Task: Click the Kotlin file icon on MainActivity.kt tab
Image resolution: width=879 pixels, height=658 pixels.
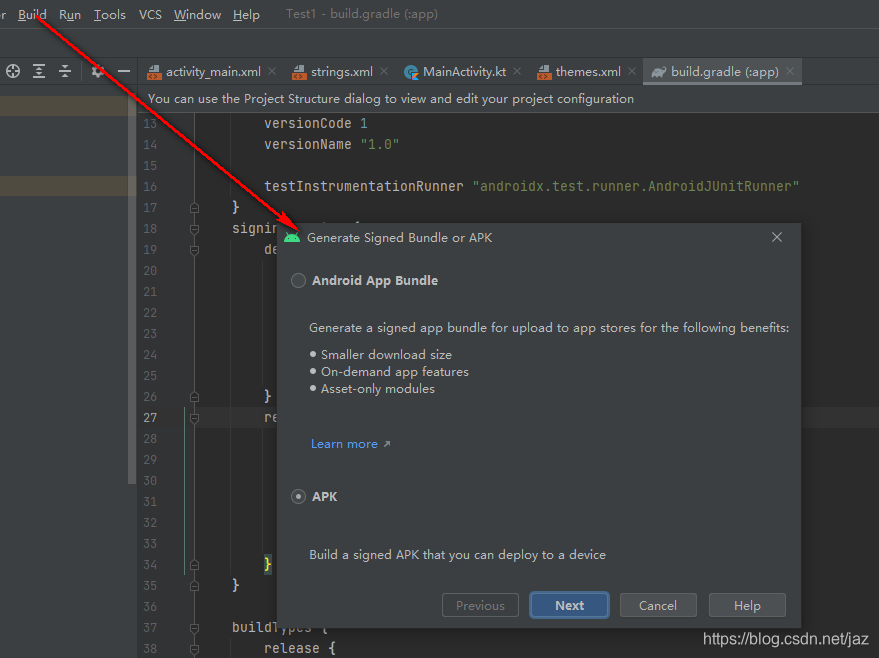Action: click(411, 72)
